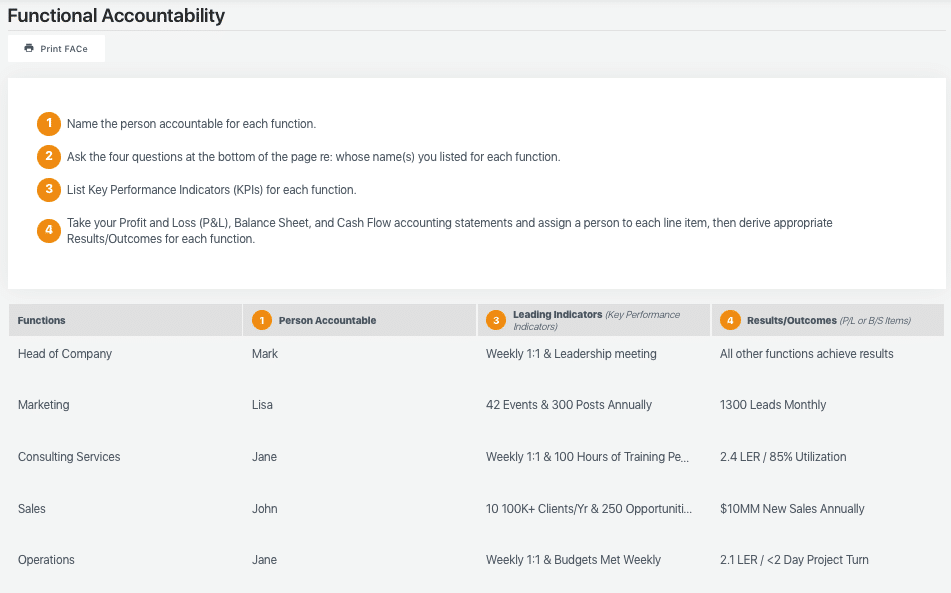951x593 pixels.
Task: Edit Mark in the Head of Company row
Action: click(x=265, y=353)
